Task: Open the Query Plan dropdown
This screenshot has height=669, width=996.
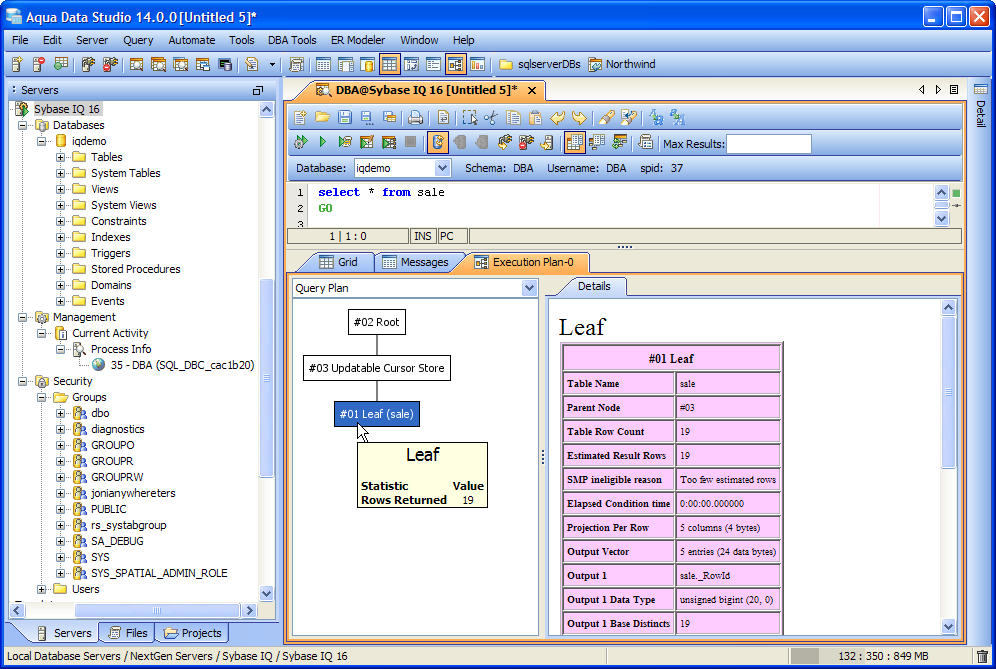Action: [415, 288]
